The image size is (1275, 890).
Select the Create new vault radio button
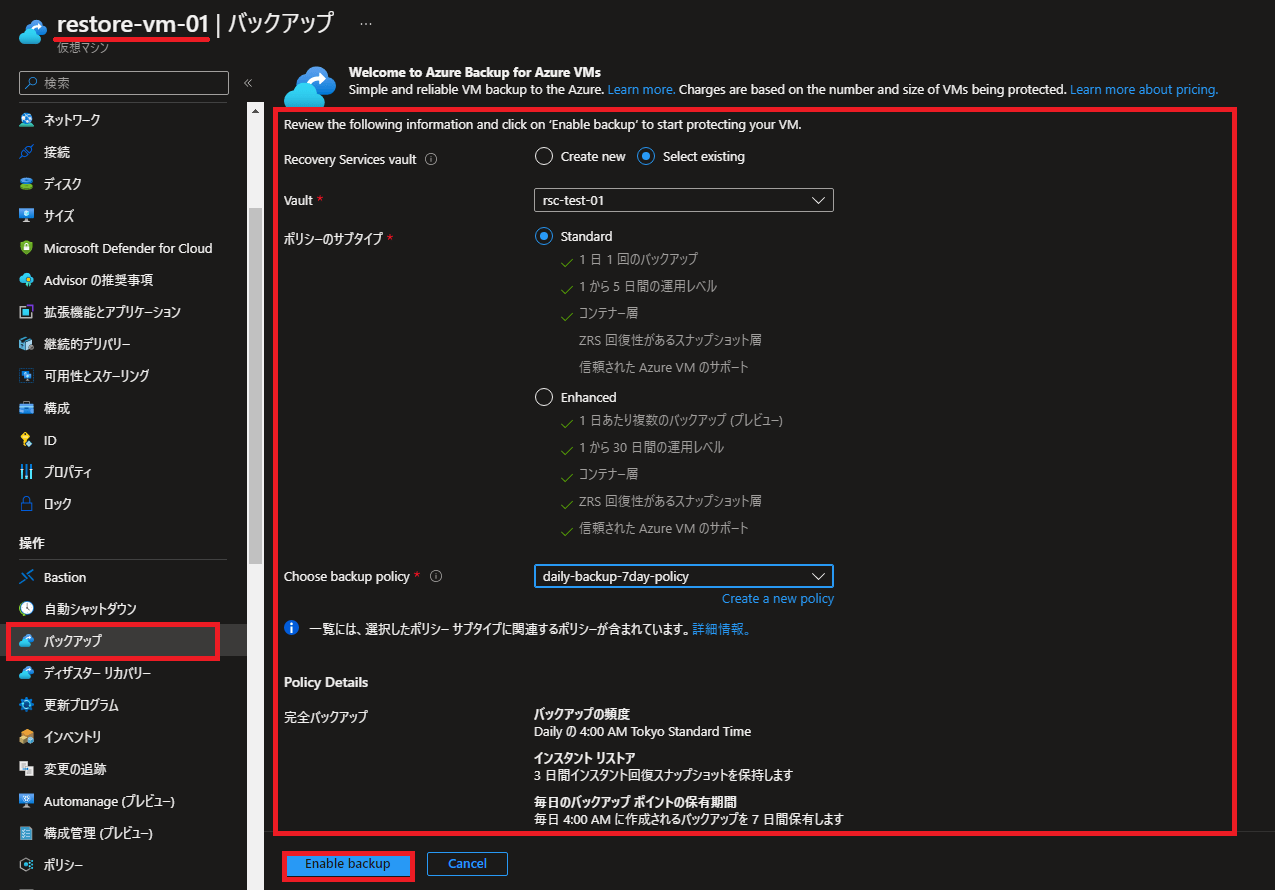point(544,156)
